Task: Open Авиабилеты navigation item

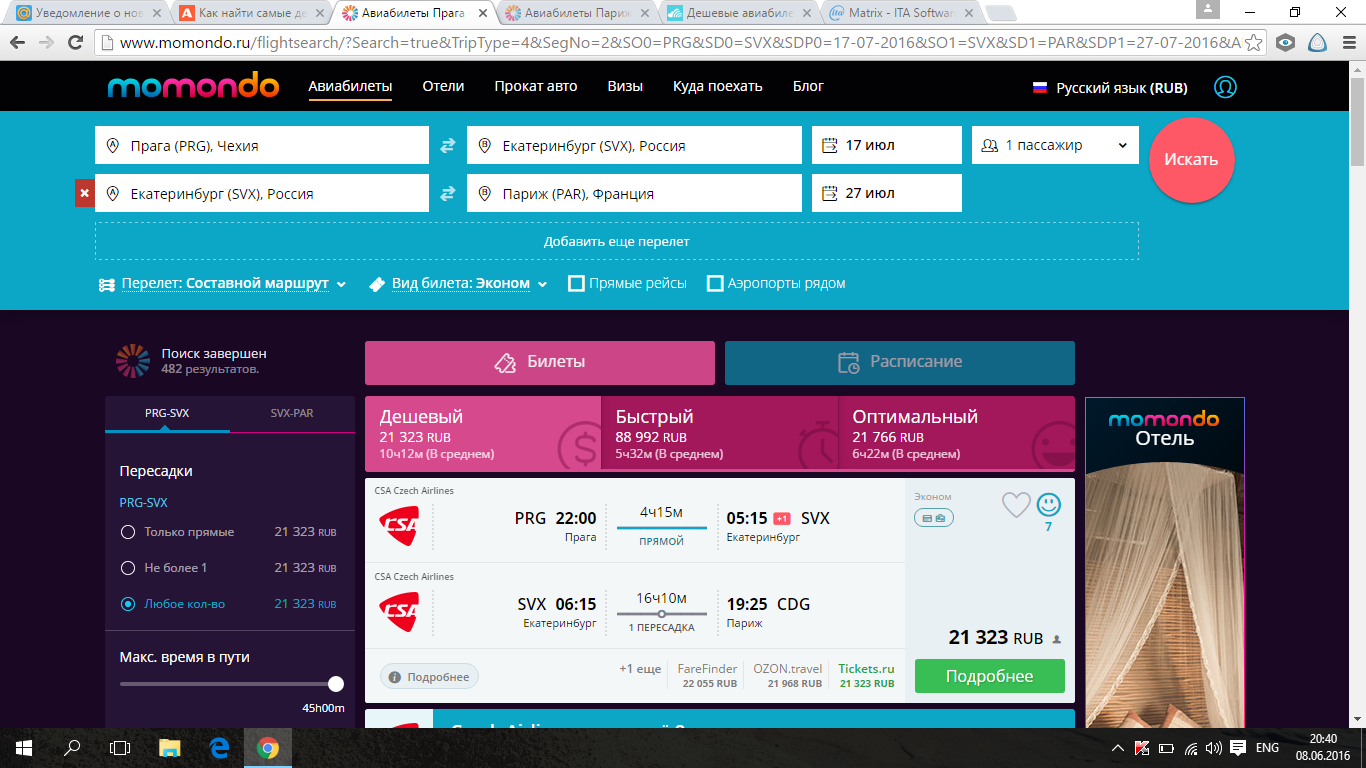Action: (x=350, y=86)
